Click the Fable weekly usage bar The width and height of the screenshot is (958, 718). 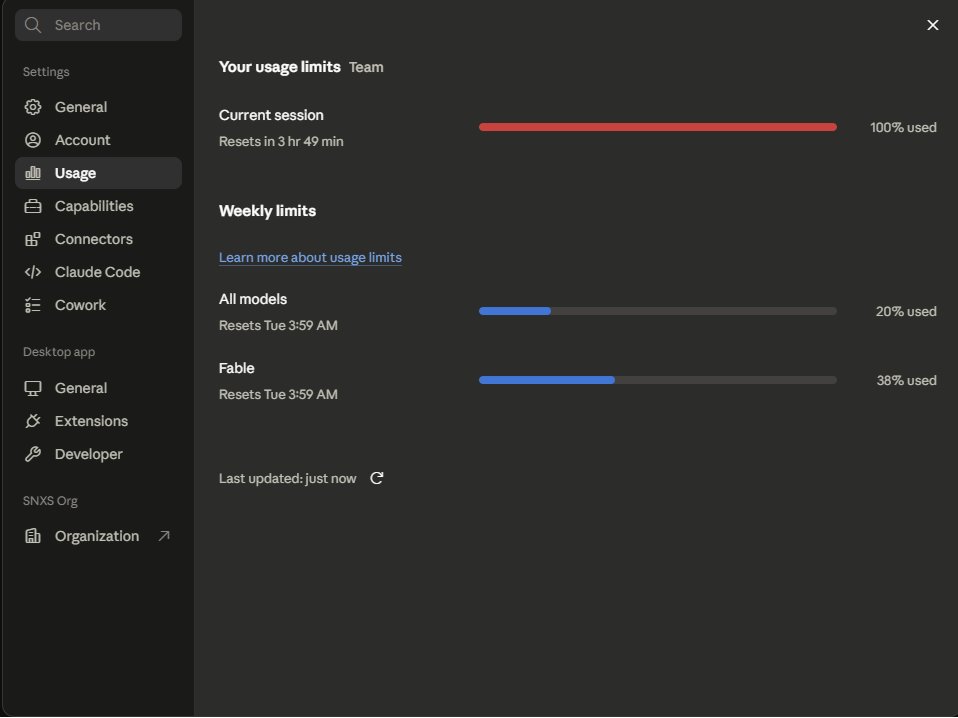658,380
